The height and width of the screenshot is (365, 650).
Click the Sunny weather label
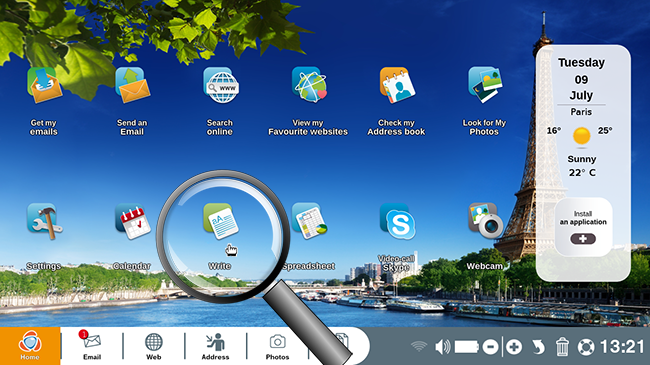coord(582,159)
